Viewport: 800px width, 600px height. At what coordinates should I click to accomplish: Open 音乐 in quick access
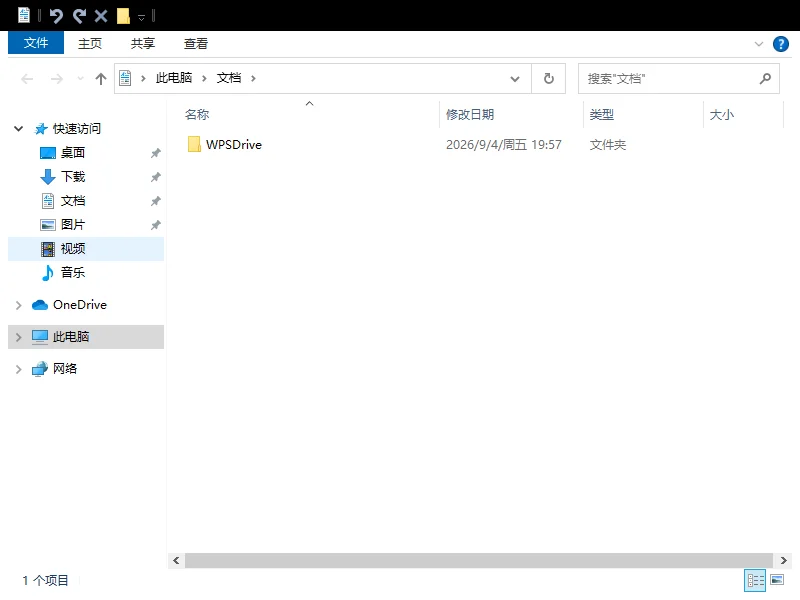pyautogui.click(x=72, y=272)
